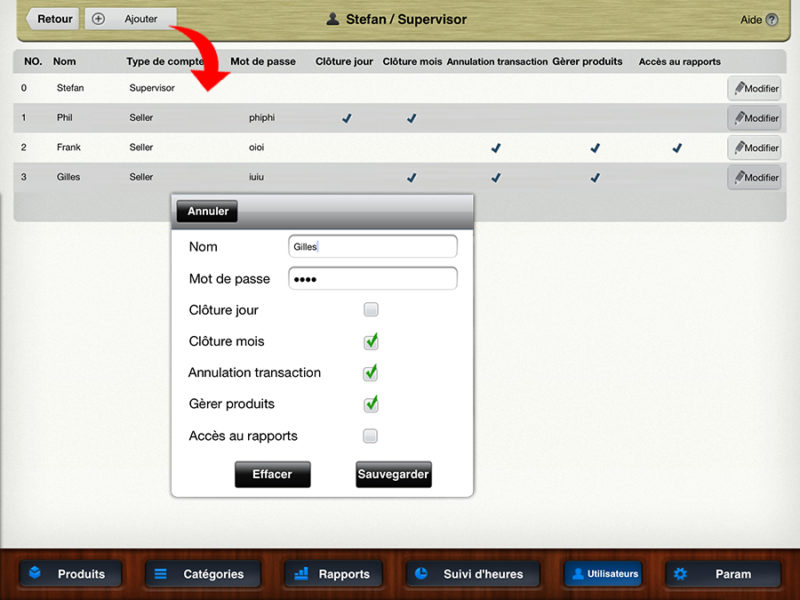
Task: Enable the Accès au rapports checkbox
Action: (x=371, y=436)
